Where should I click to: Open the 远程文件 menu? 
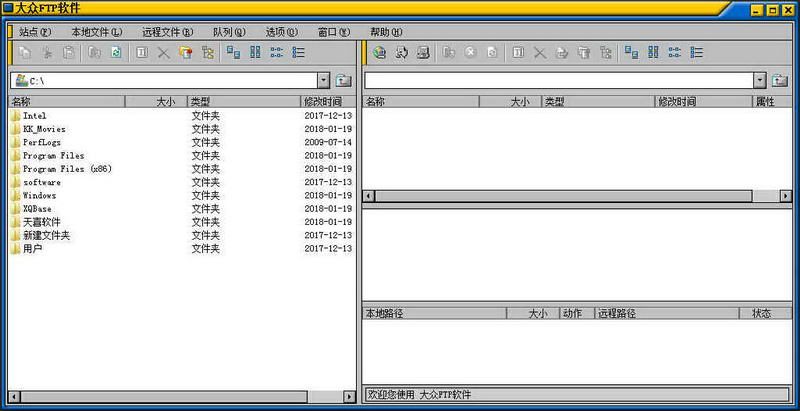[x=168, y=32]
